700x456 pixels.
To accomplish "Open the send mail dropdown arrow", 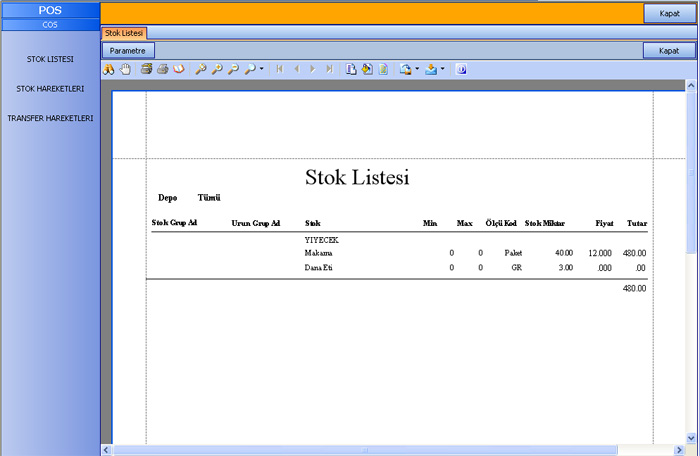I will coord(443,69).
